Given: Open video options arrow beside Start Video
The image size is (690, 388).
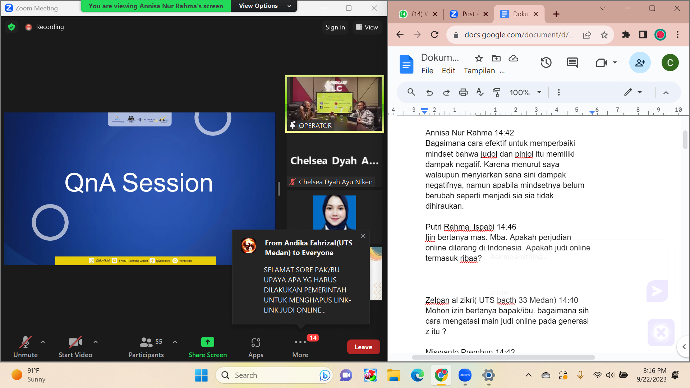Looking at the screenshot, I should [95, 342].
